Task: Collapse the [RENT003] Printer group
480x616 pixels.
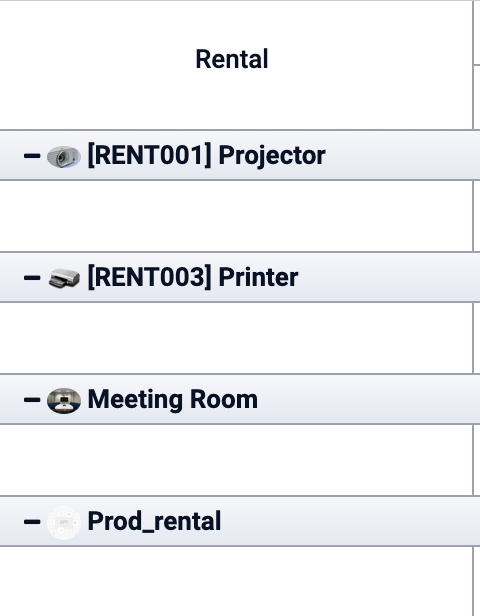Action: click(32, 278)
